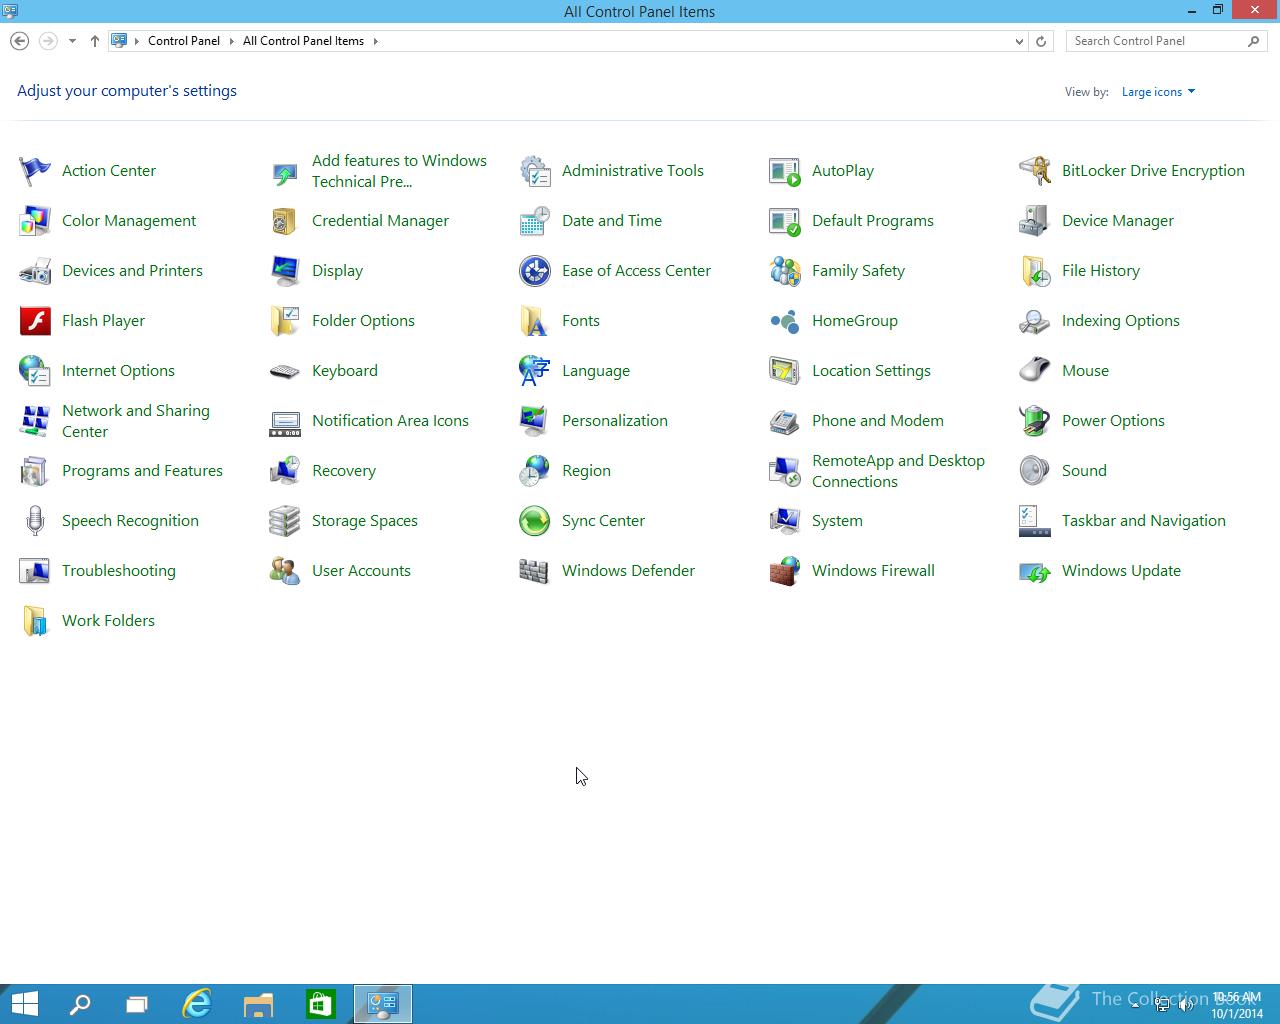The height and width of the screenshot is (1024, 1280).
Task: Expand the address bar history dropdown
Action: [1019, 41]
